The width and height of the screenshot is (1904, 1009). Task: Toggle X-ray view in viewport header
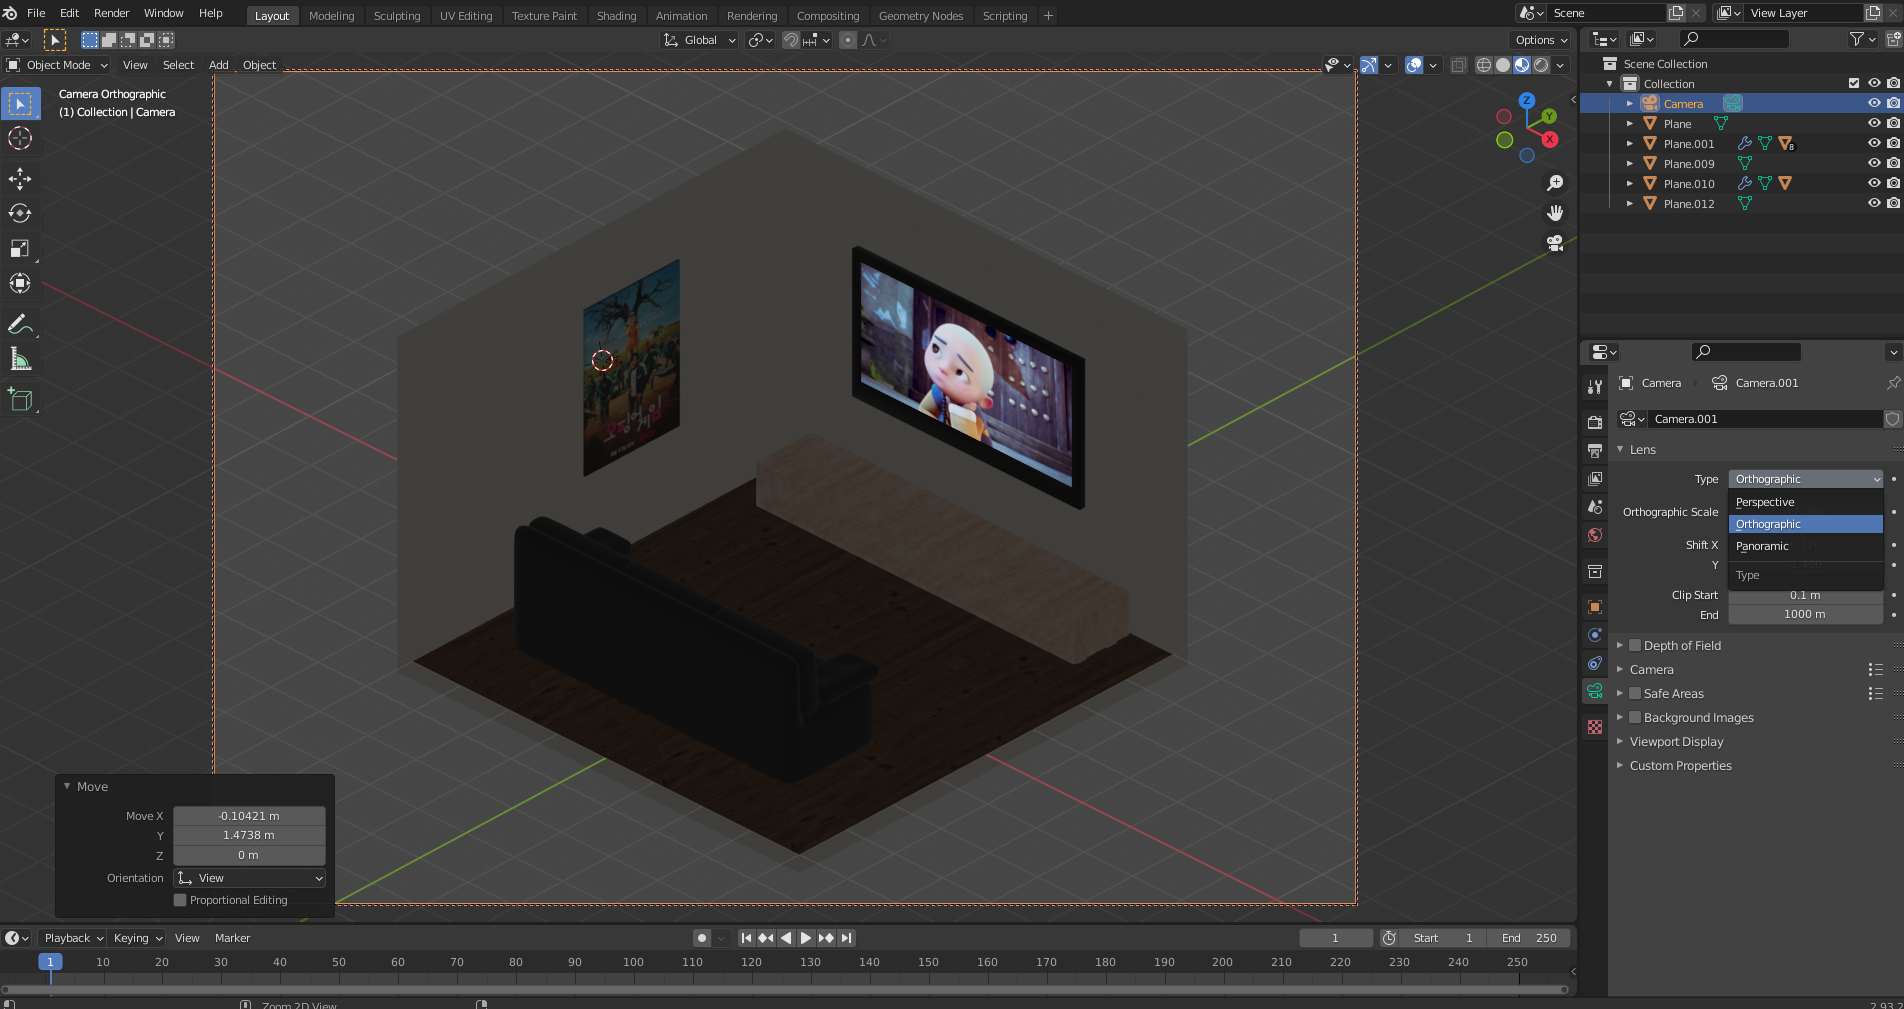[x=1459, y=65]
